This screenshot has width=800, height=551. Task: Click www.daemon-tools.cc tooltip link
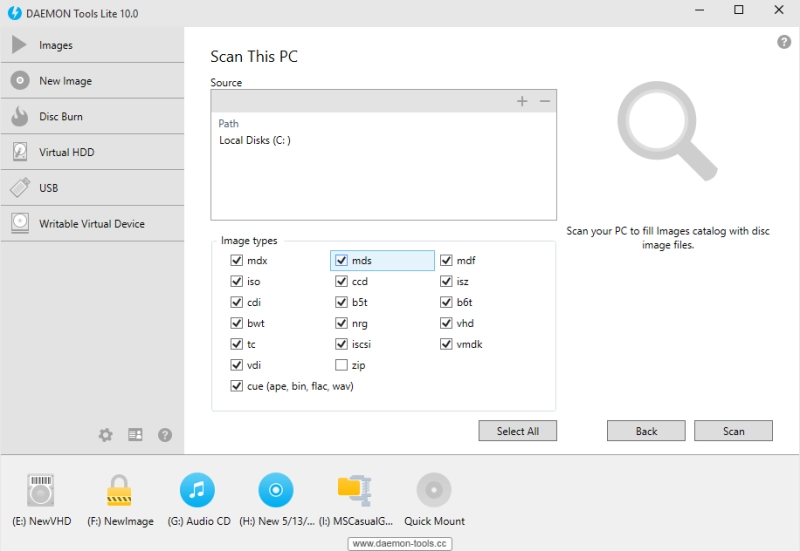point(400,543)
